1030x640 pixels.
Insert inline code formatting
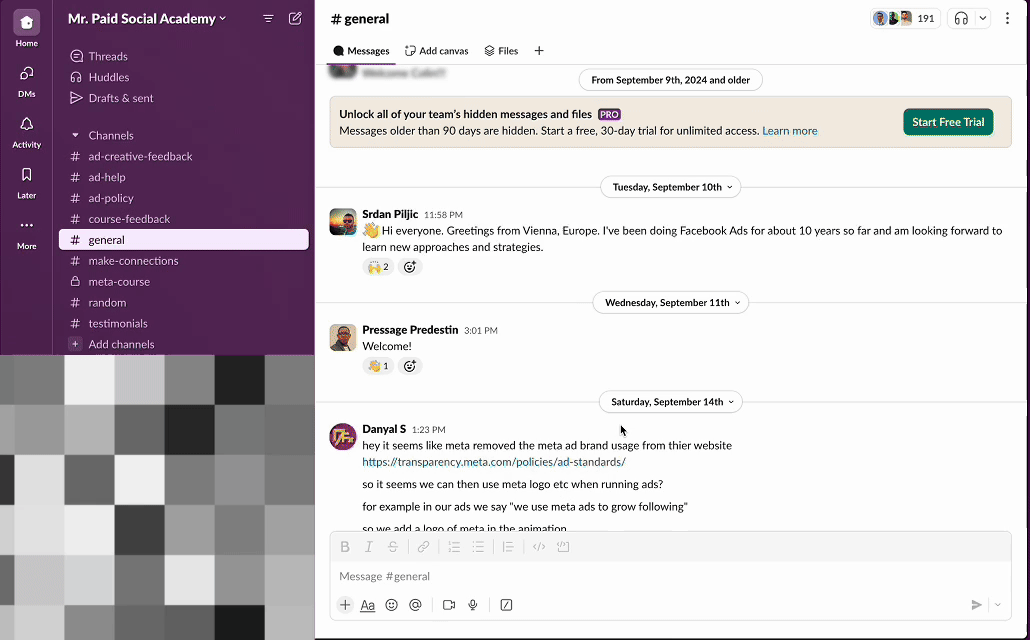[x=539, y=547]
